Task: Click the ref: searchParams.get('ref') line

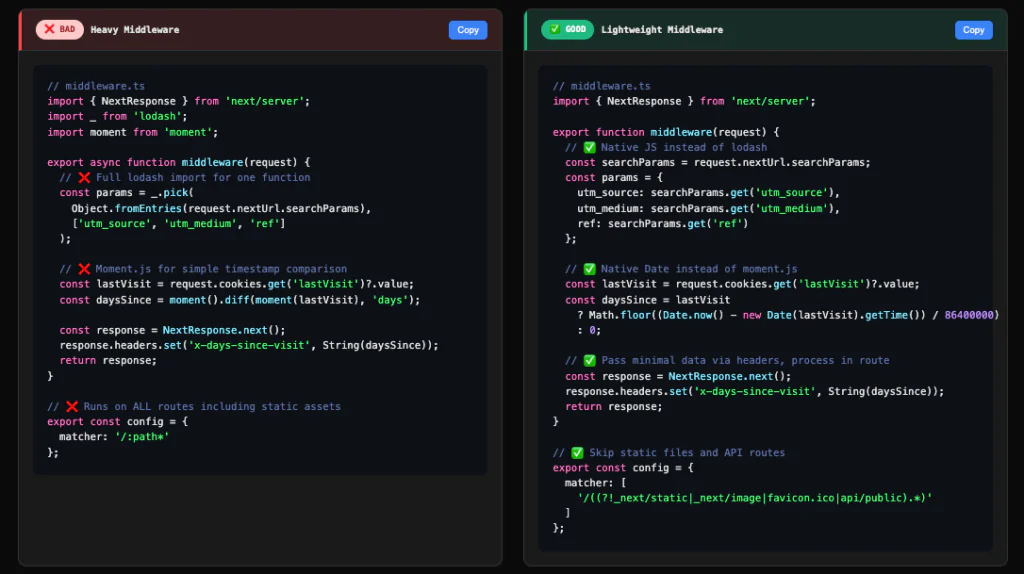Action: tap(662, 223)
